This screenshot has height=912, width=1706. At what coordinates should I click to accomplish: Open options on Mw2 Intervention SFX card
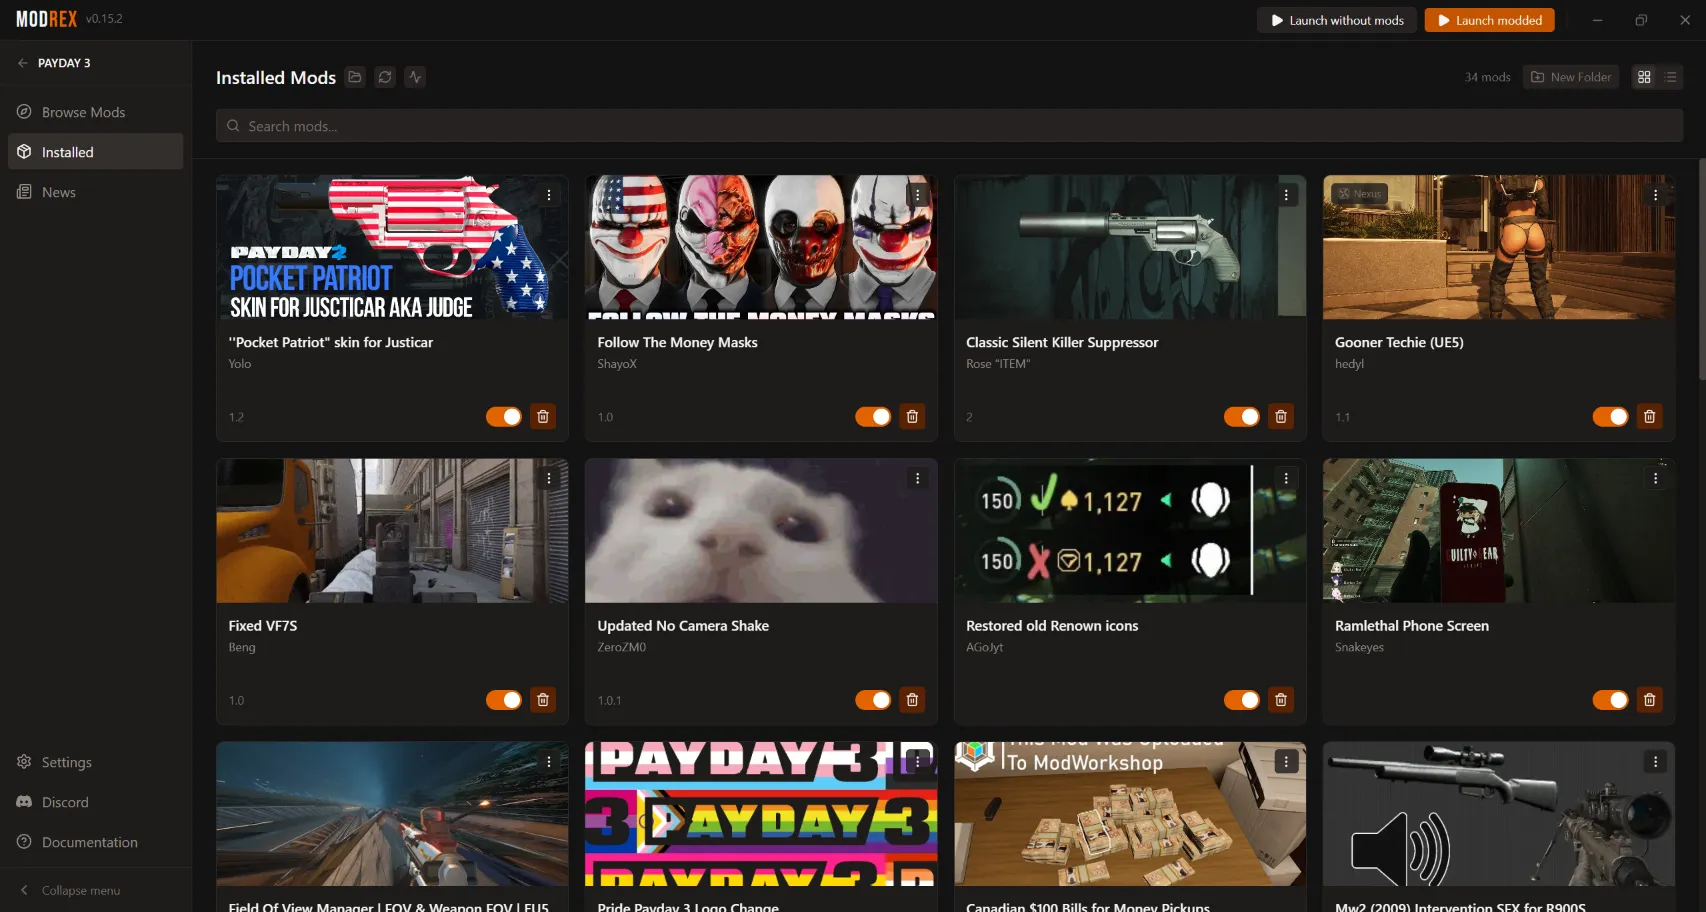[1656, 762]
